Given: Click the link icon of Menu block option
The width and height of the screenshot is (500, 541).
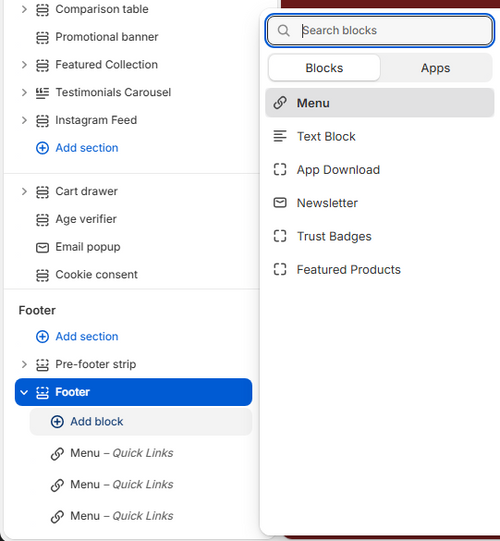Looking at the screenshot, I should tap(280, 103).
